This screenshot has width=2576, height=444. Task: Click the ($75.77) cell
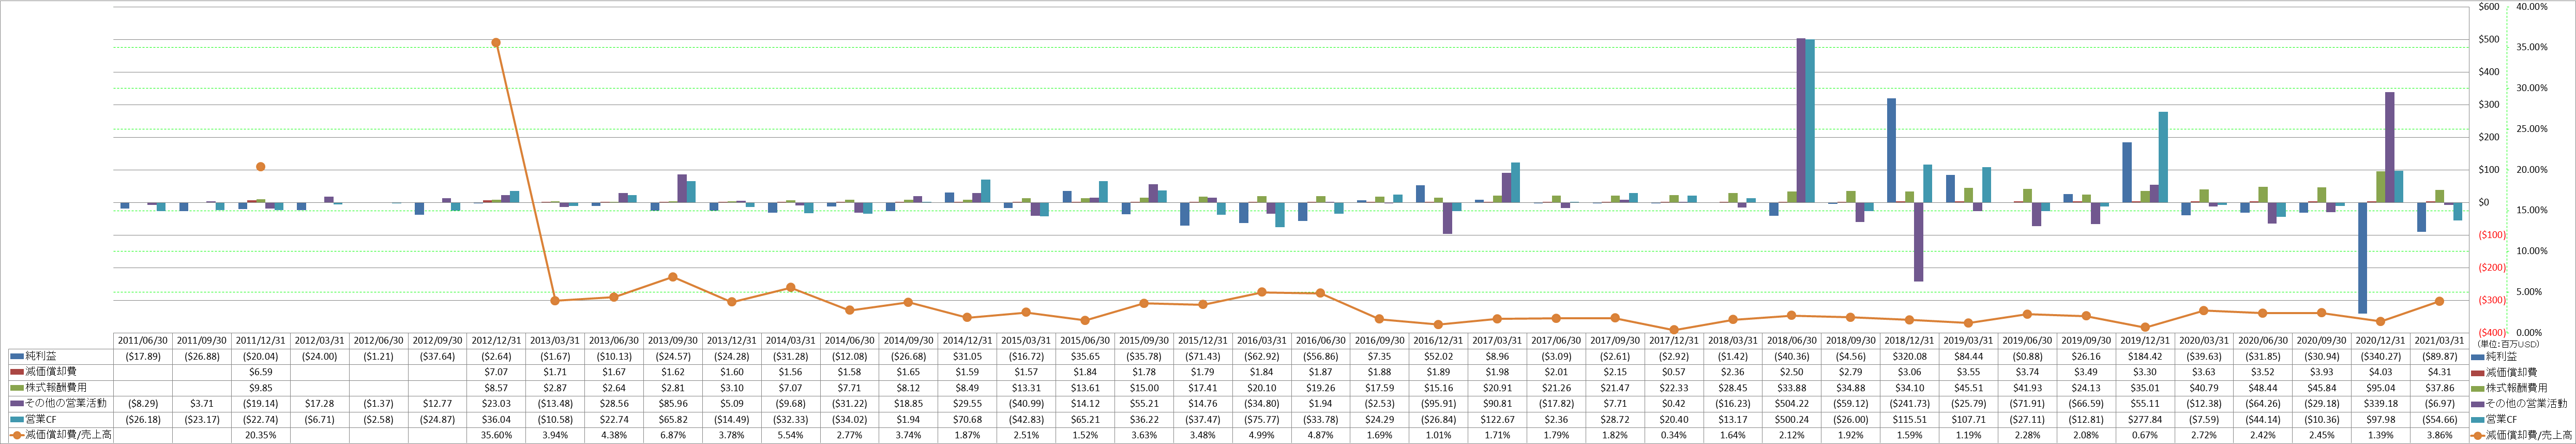coord(1261,420)
